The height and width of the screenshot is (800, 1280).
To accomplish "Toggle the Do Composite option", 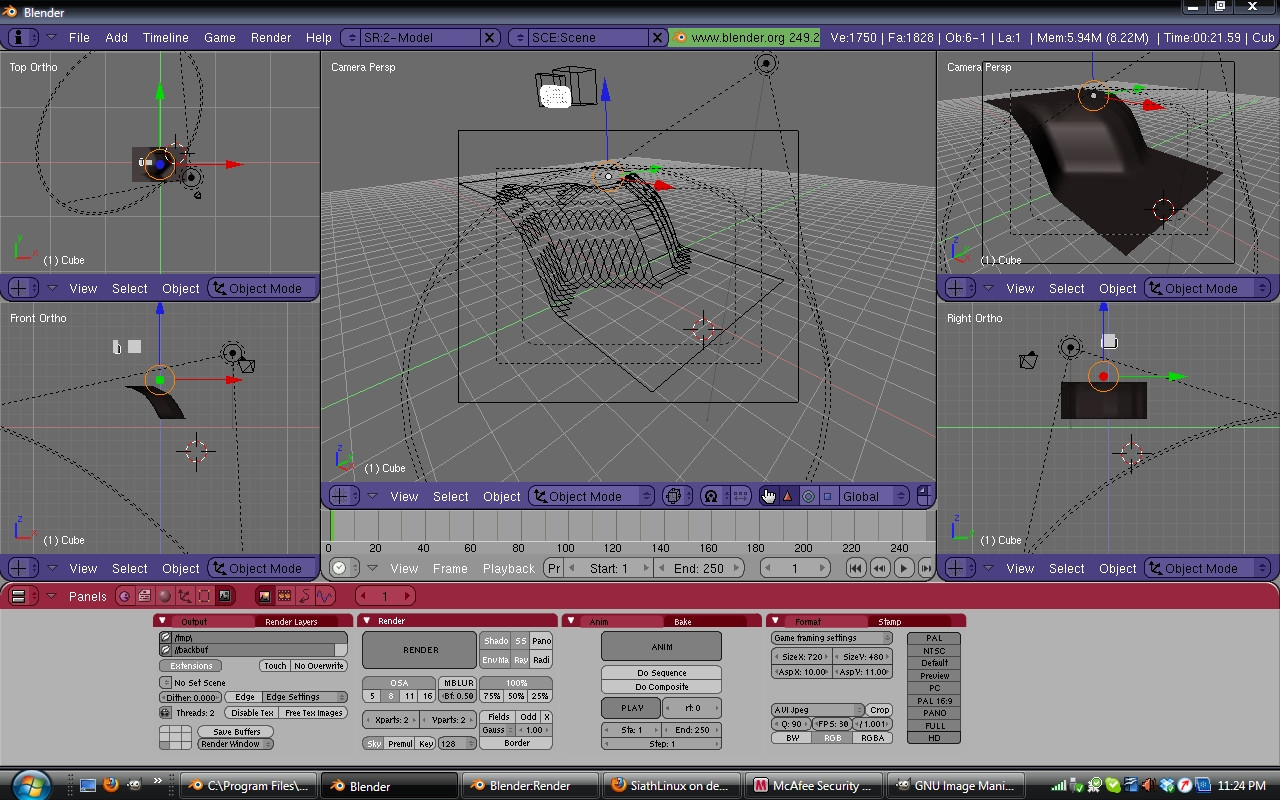I will click(662, 687).
